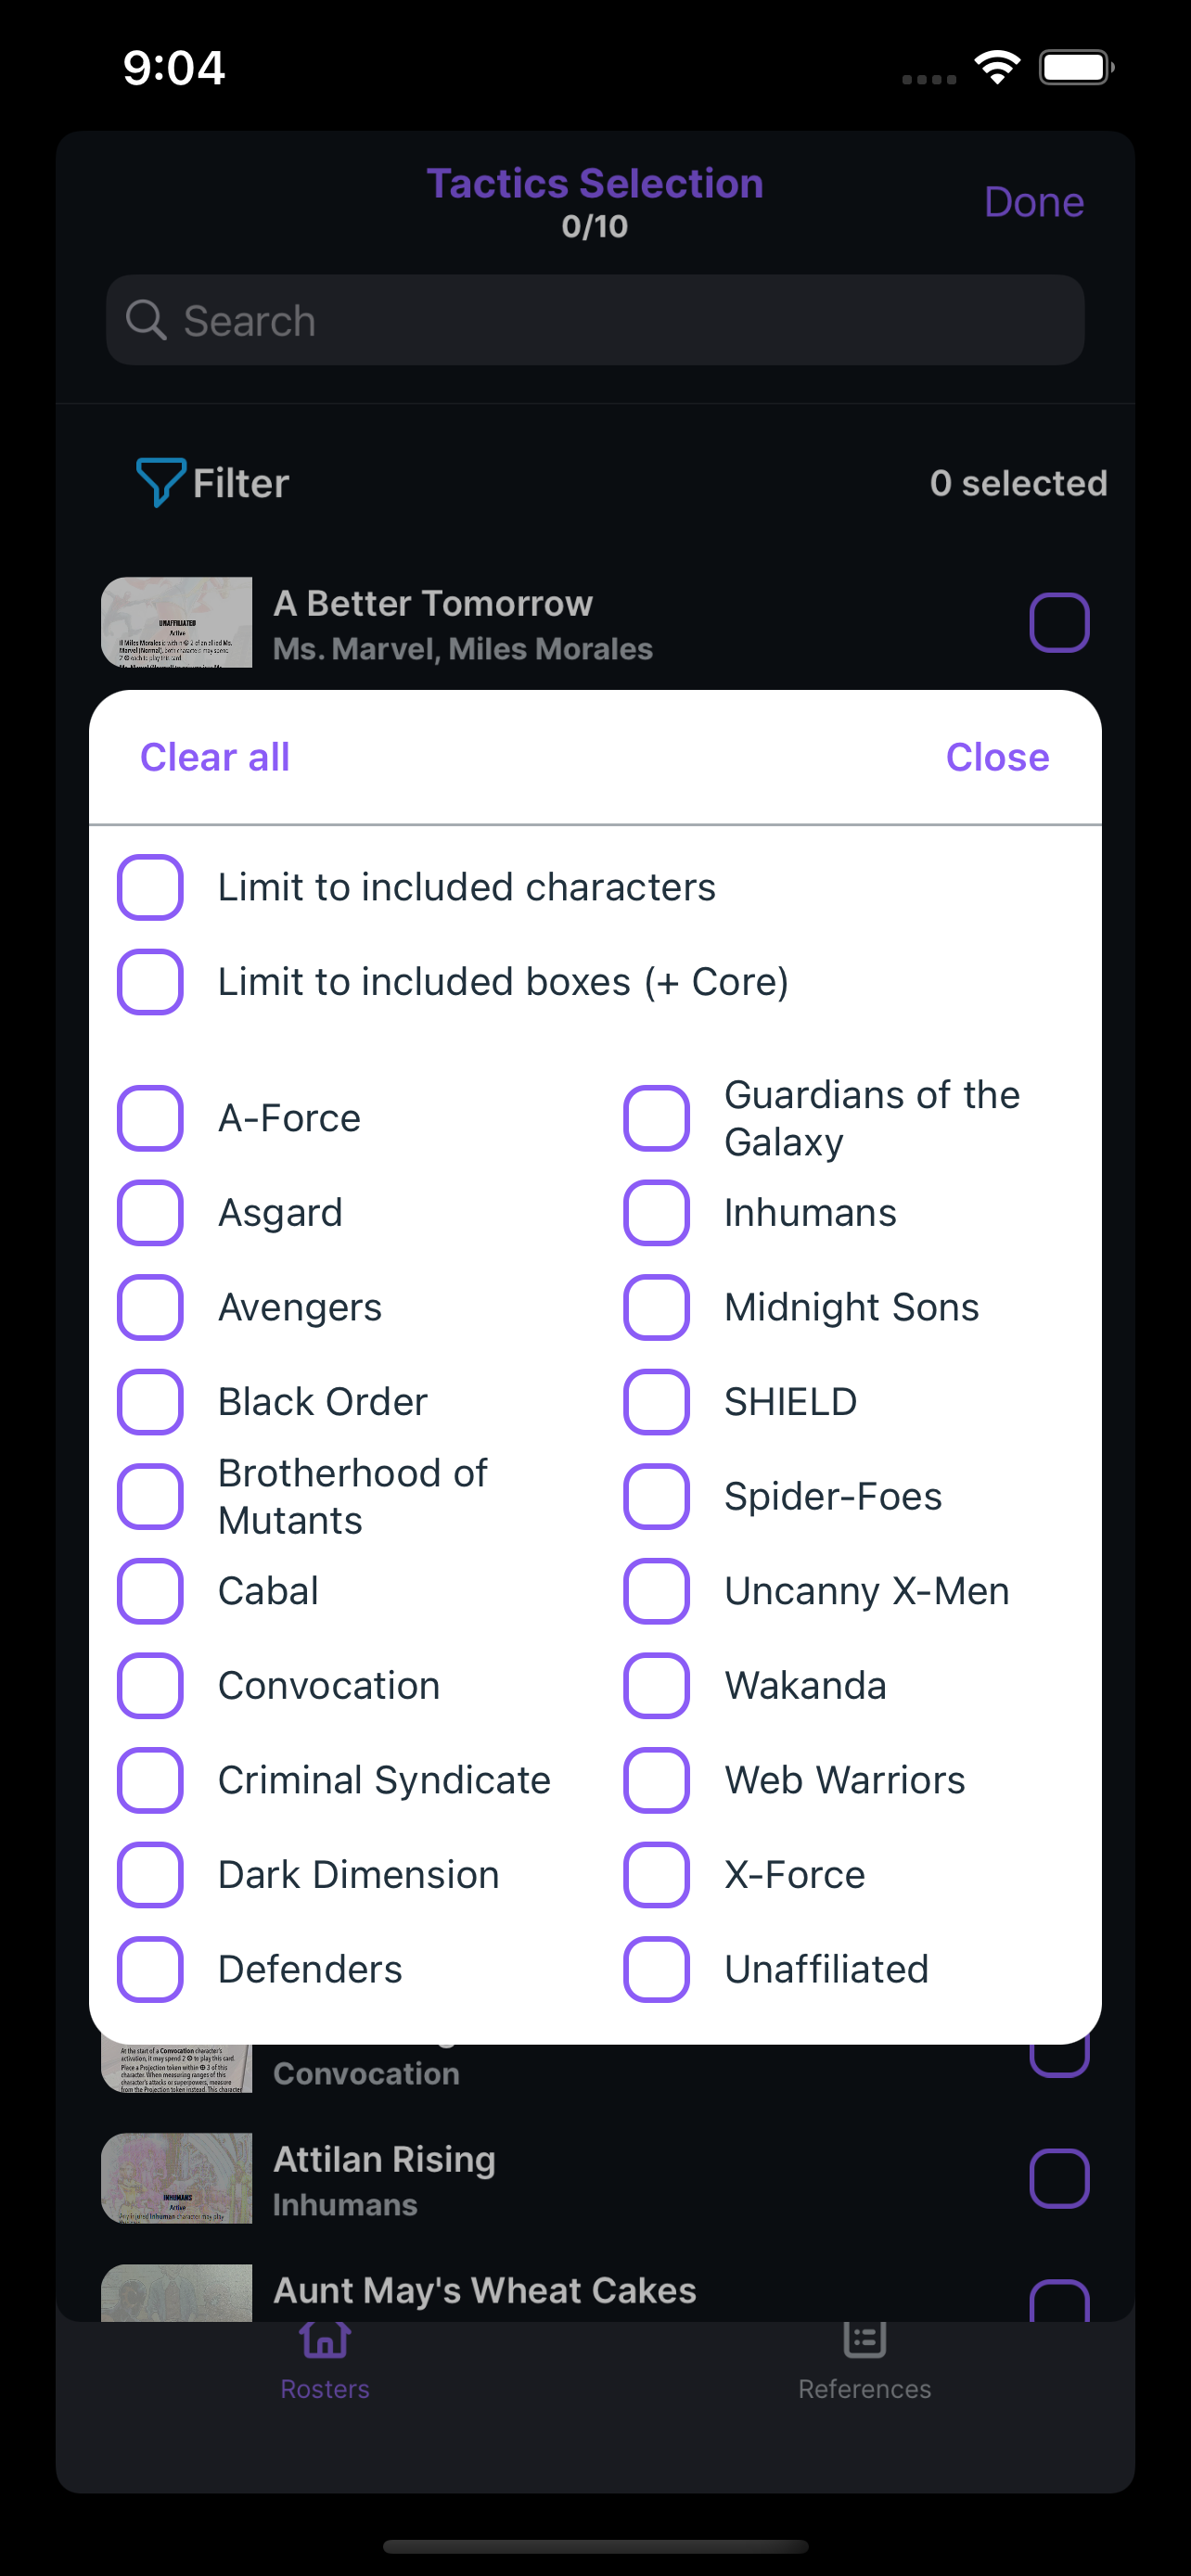Open the Rosters tab icon
The width and height of the screenshot is (1191, 2576).
click(325, 2339)
